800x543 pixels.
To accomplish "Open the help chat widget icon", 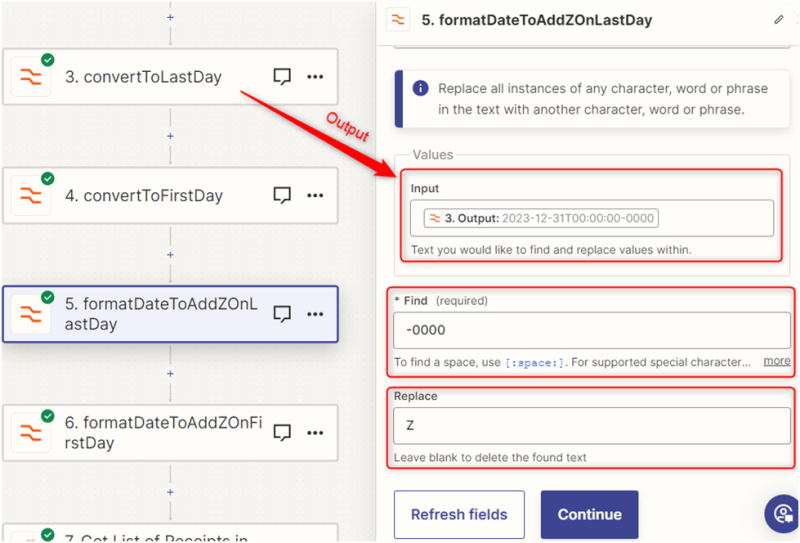I will [x=781, y=513].
